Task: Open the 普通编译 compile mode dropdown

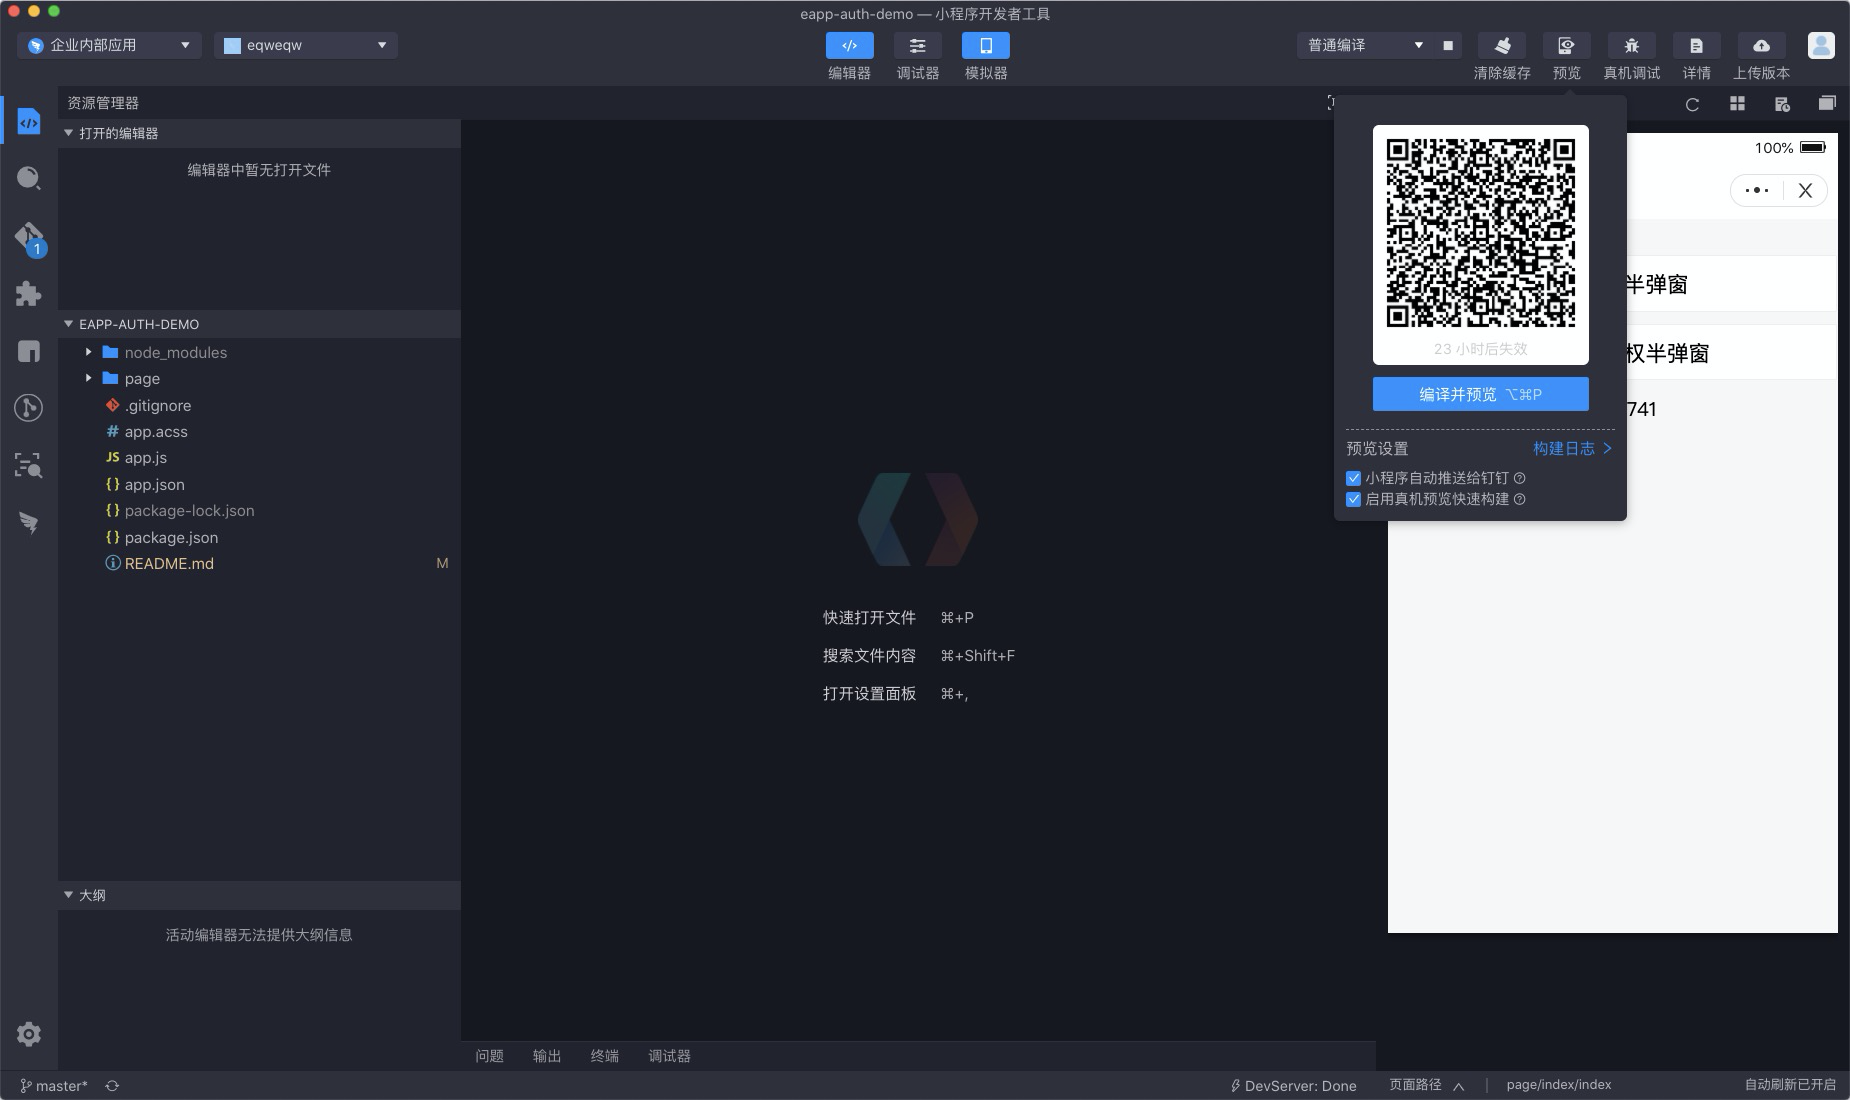Action: click(x=1362, y=45)
